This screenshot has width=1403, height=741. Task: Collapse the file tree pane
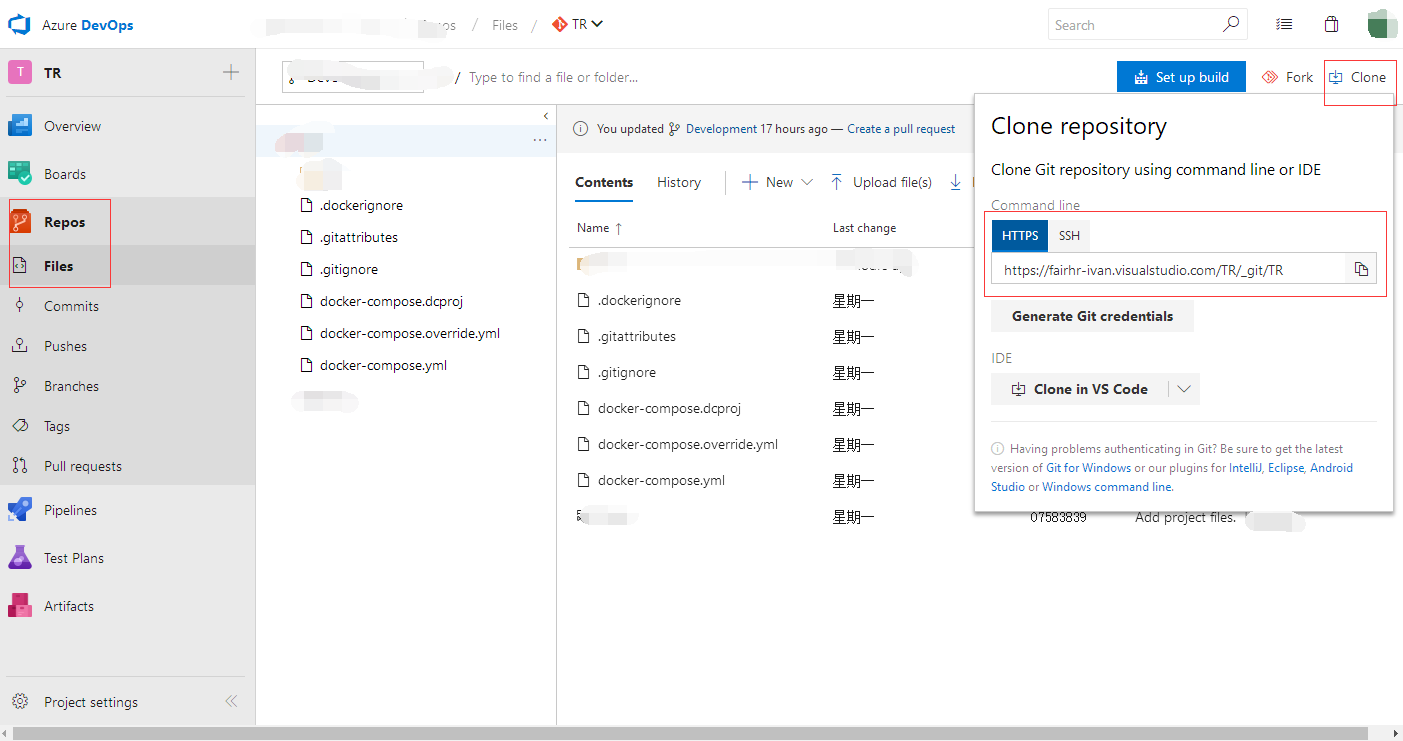click(x=546, y=116)
